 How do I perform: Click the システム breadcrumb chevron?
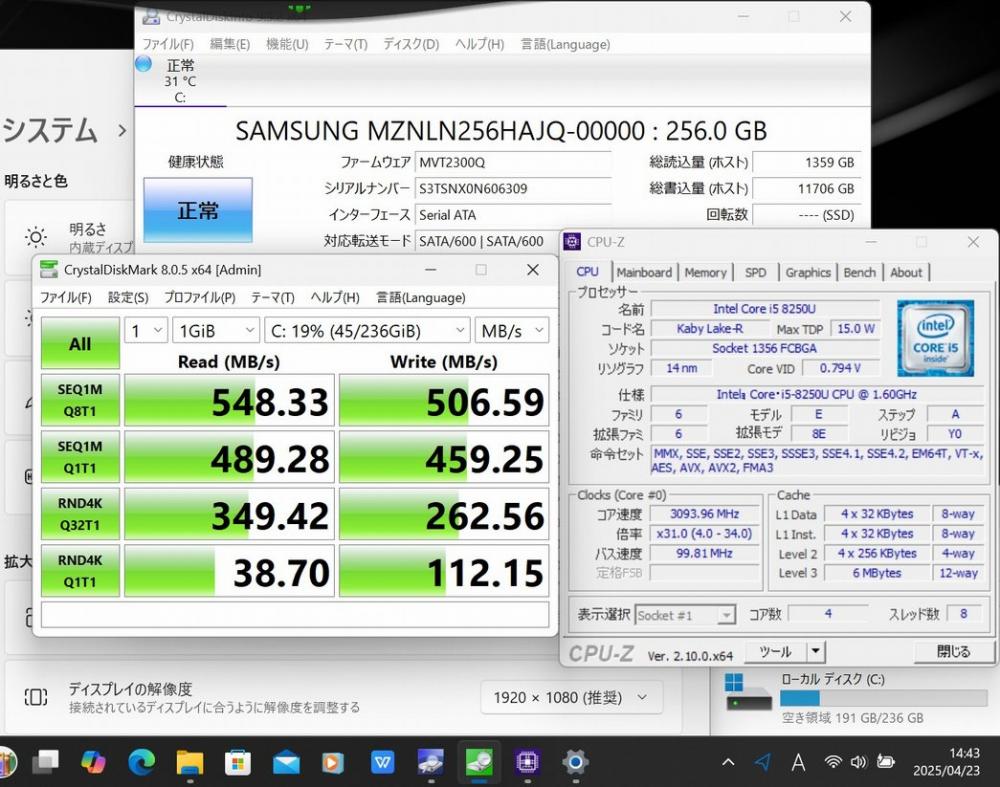point(122,131)
